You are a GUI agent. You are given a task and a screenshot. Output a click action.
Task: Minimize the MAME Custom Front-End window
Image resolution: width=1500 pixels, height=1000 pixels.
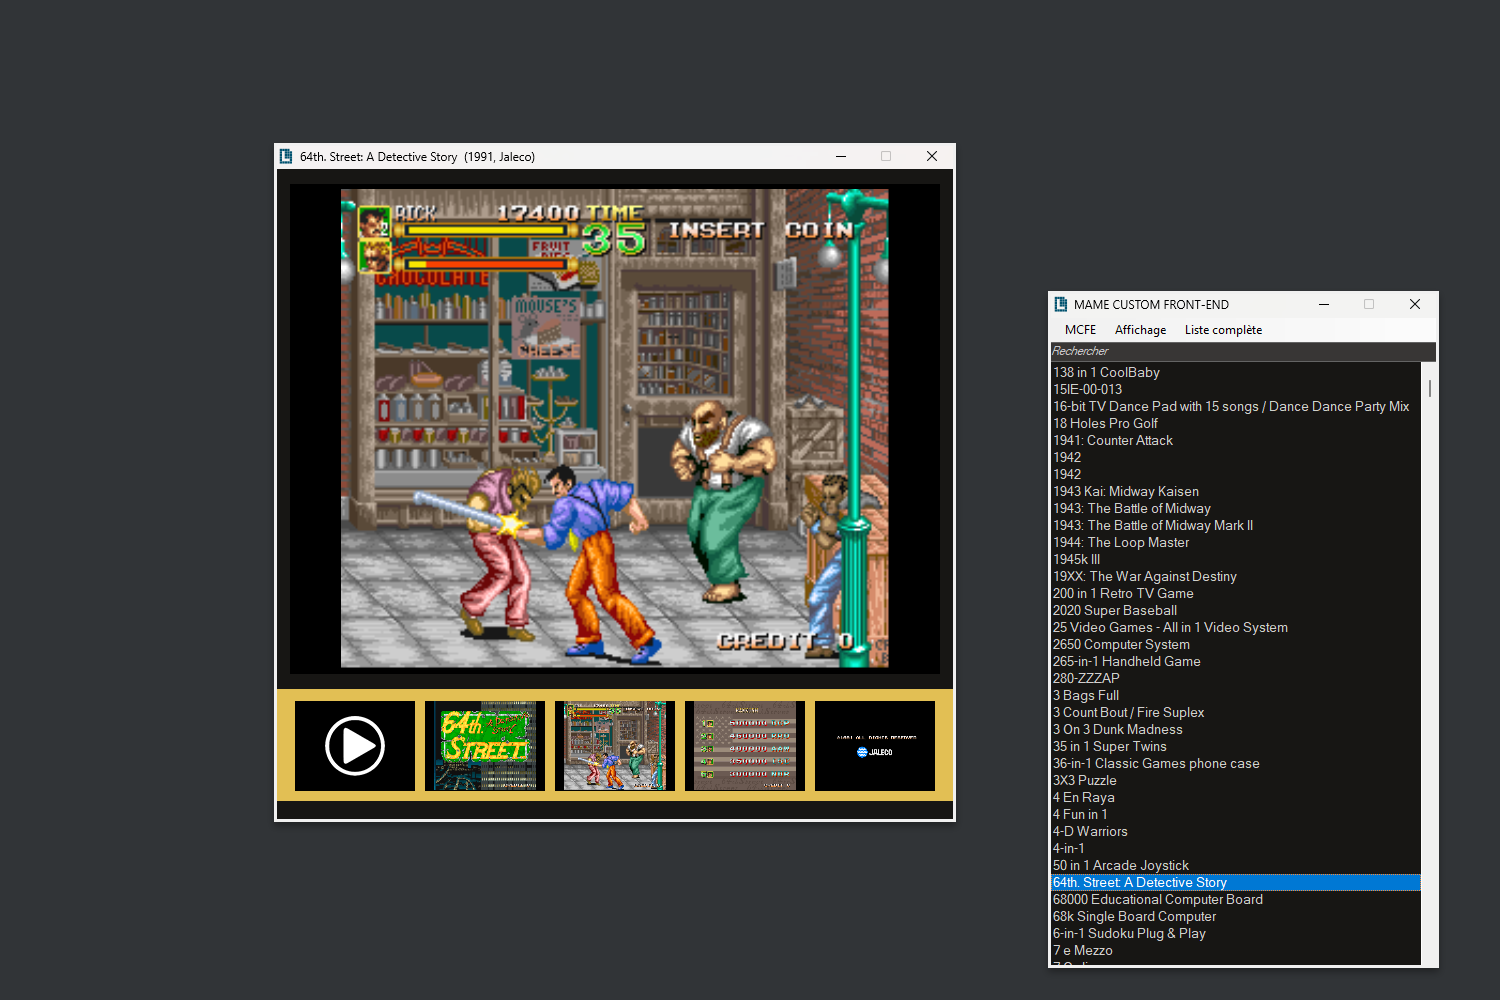pos(1324,304)
